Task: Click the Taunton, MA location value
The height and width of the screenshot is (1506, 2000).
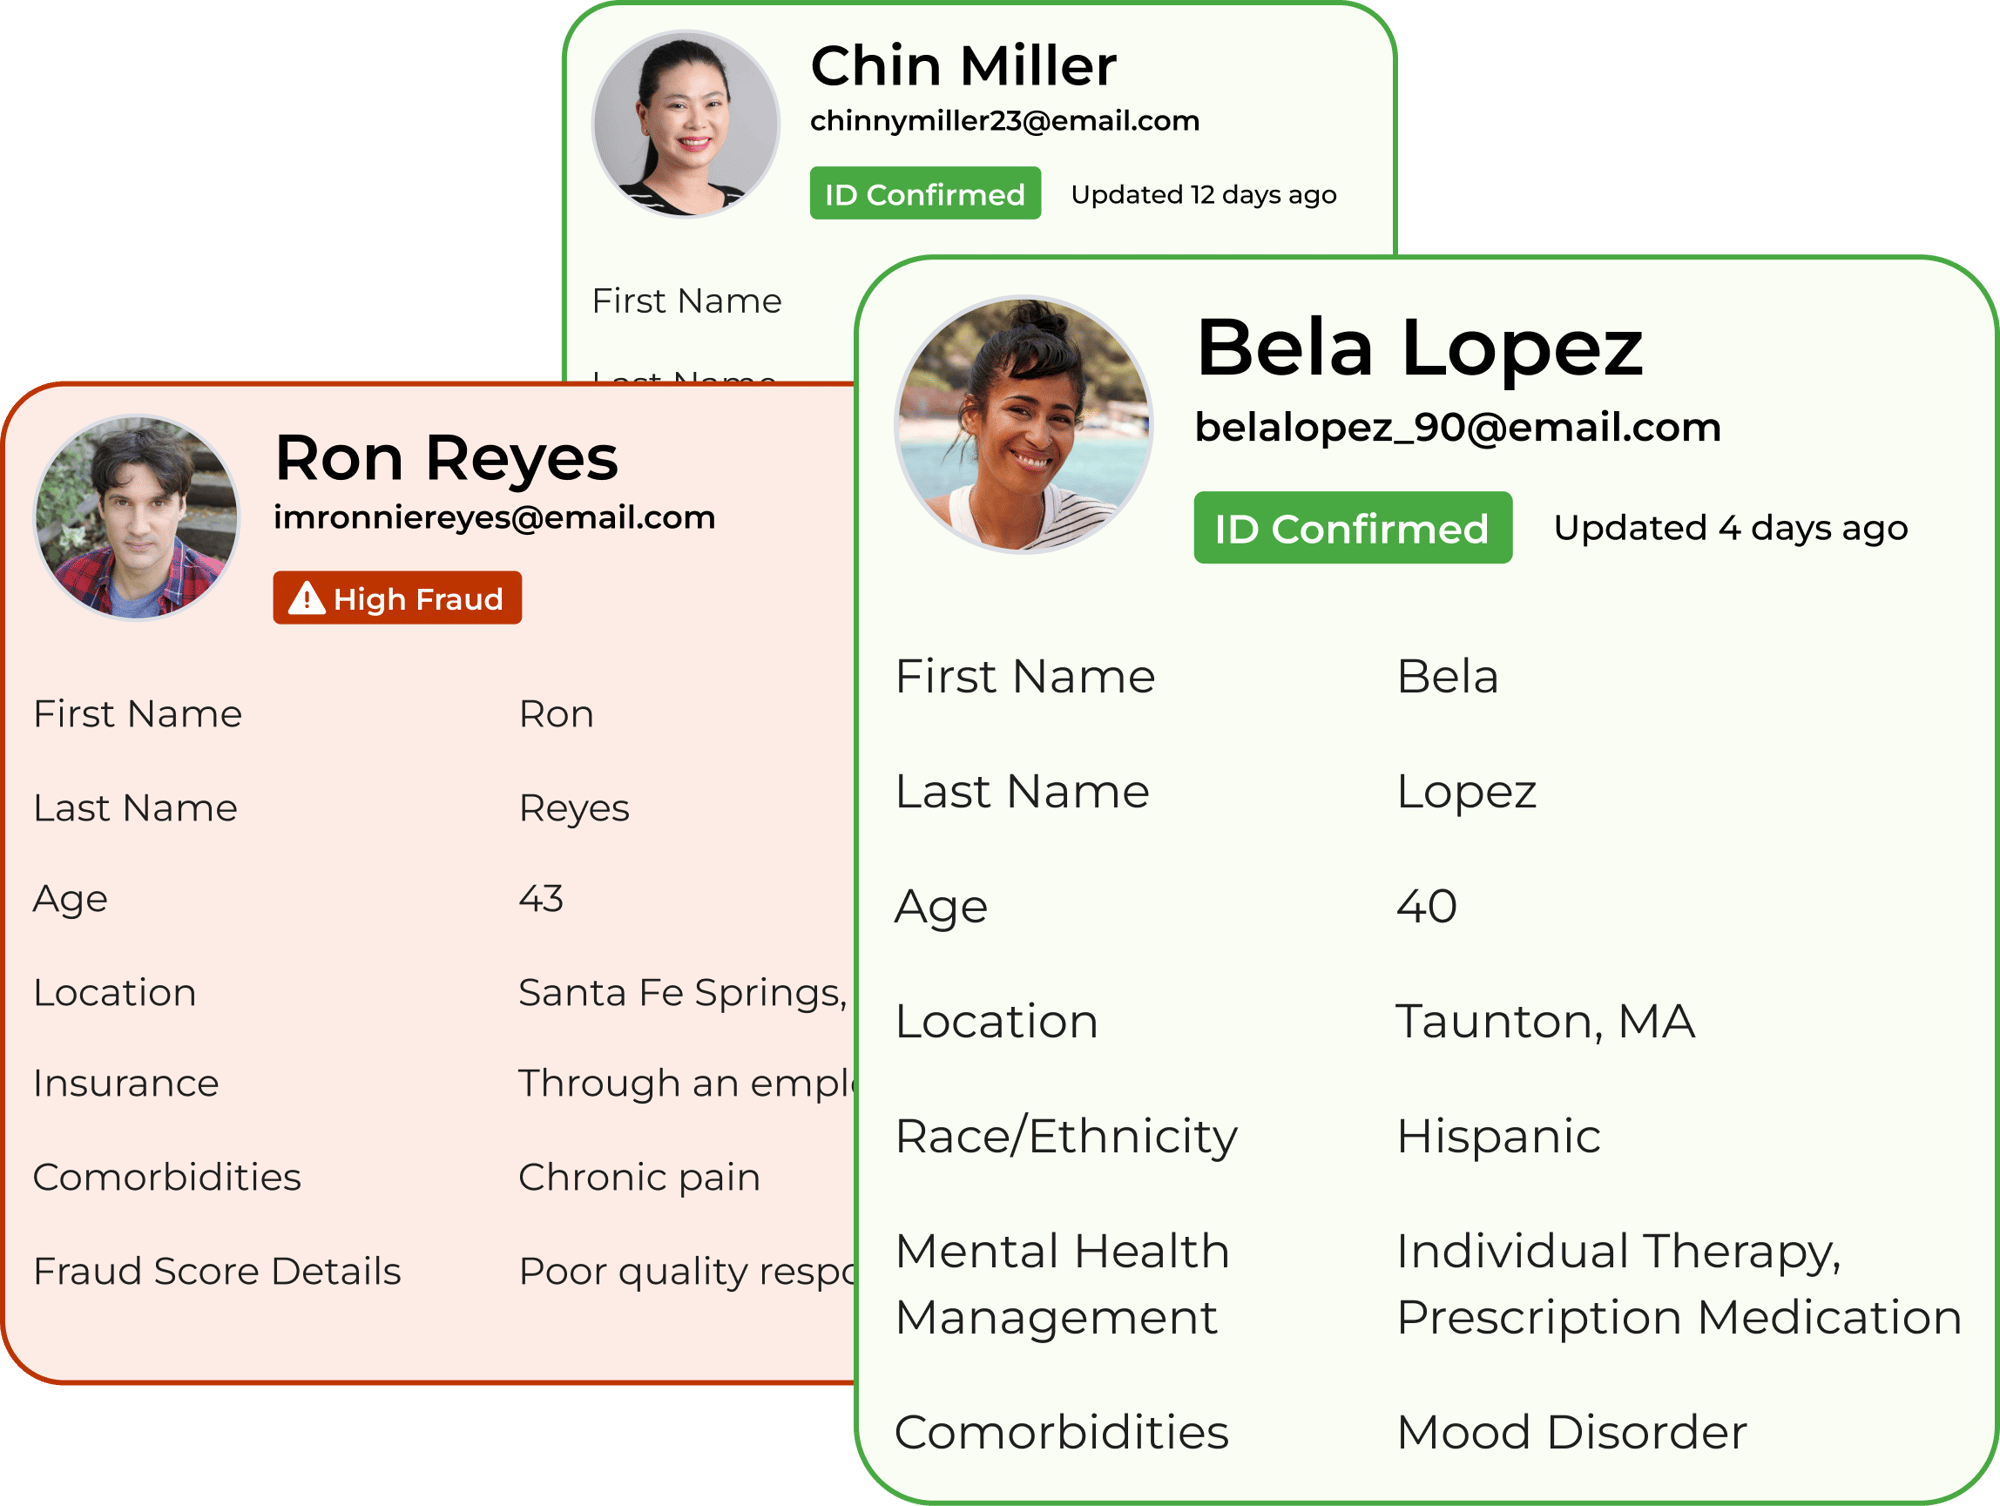Action: 1545,1022
